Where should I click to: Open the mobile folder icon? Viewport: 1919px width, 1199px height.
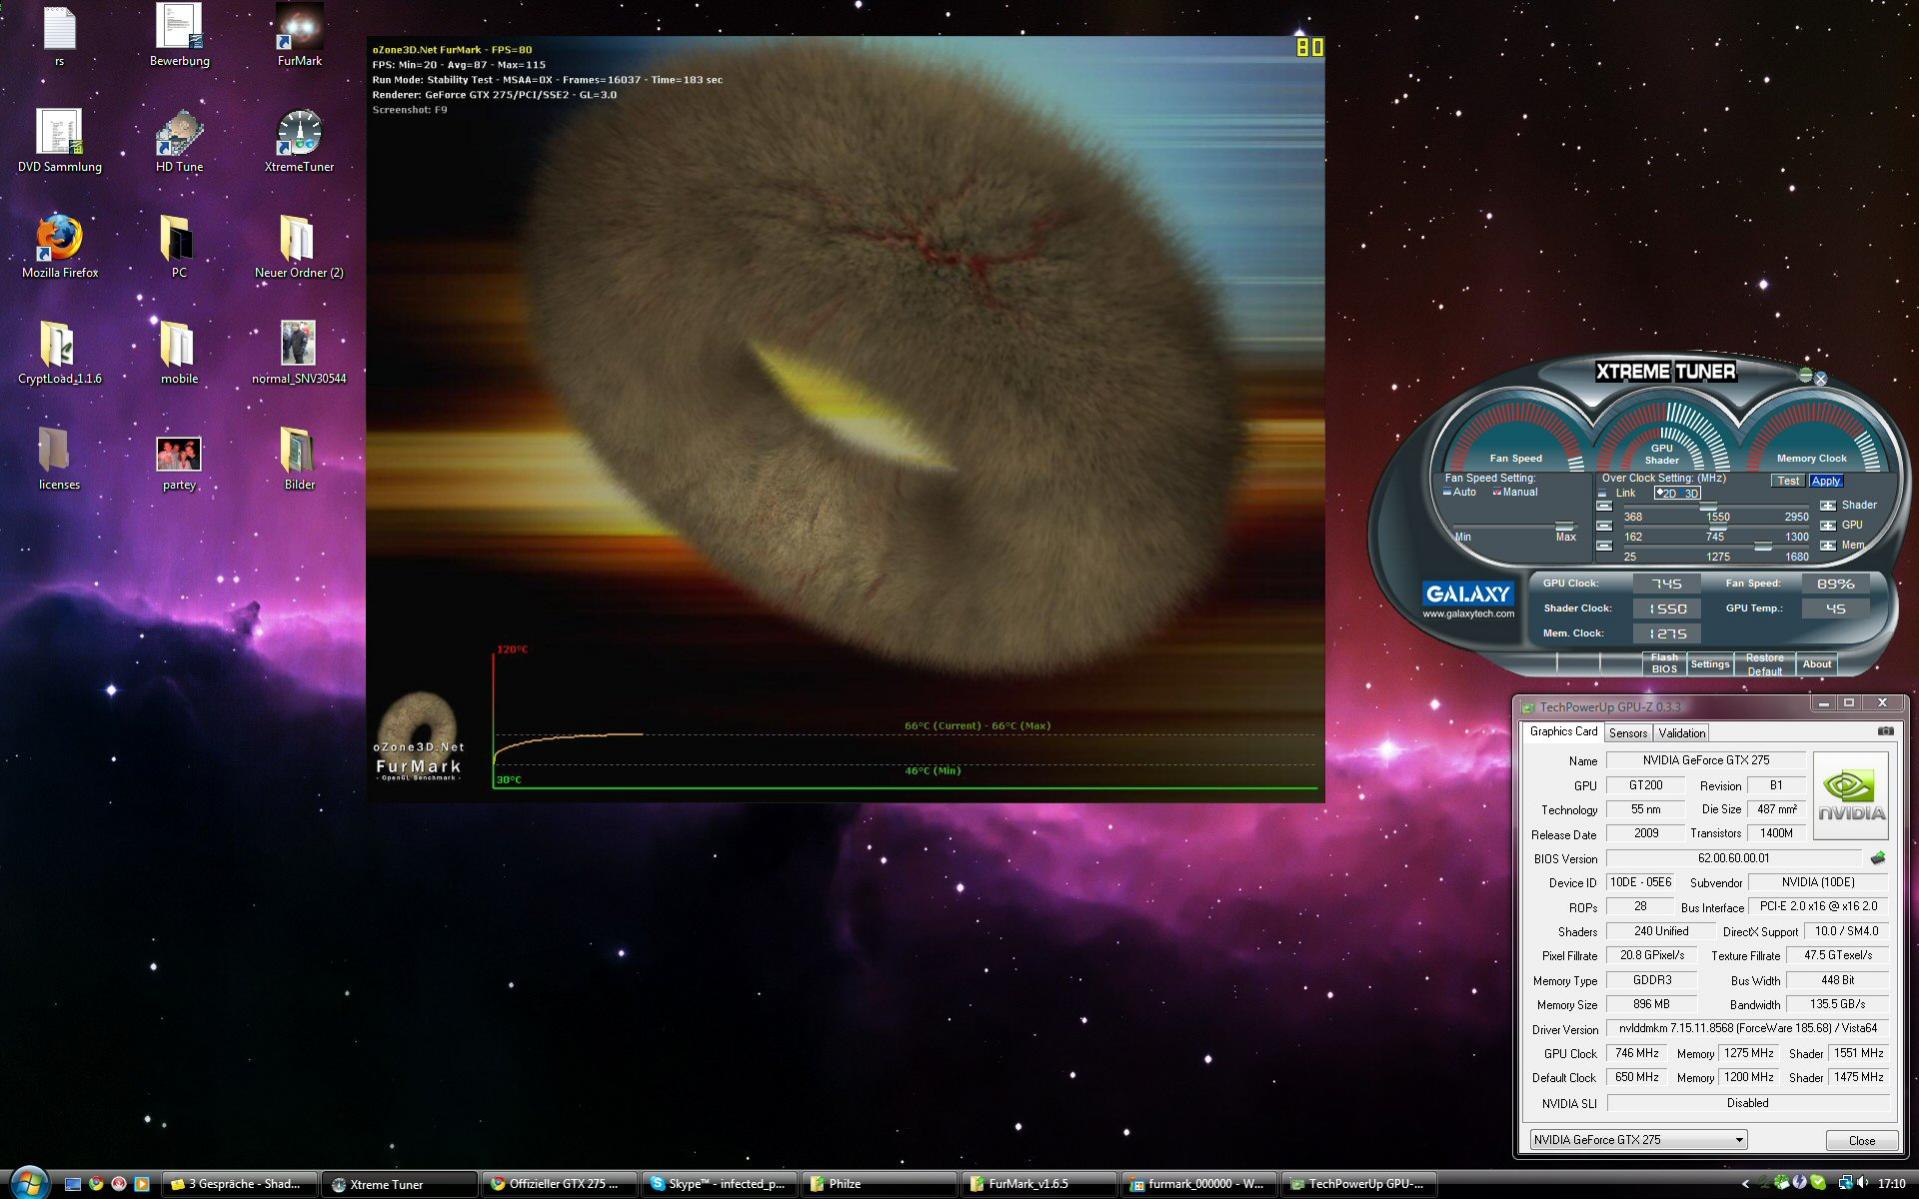179,352
